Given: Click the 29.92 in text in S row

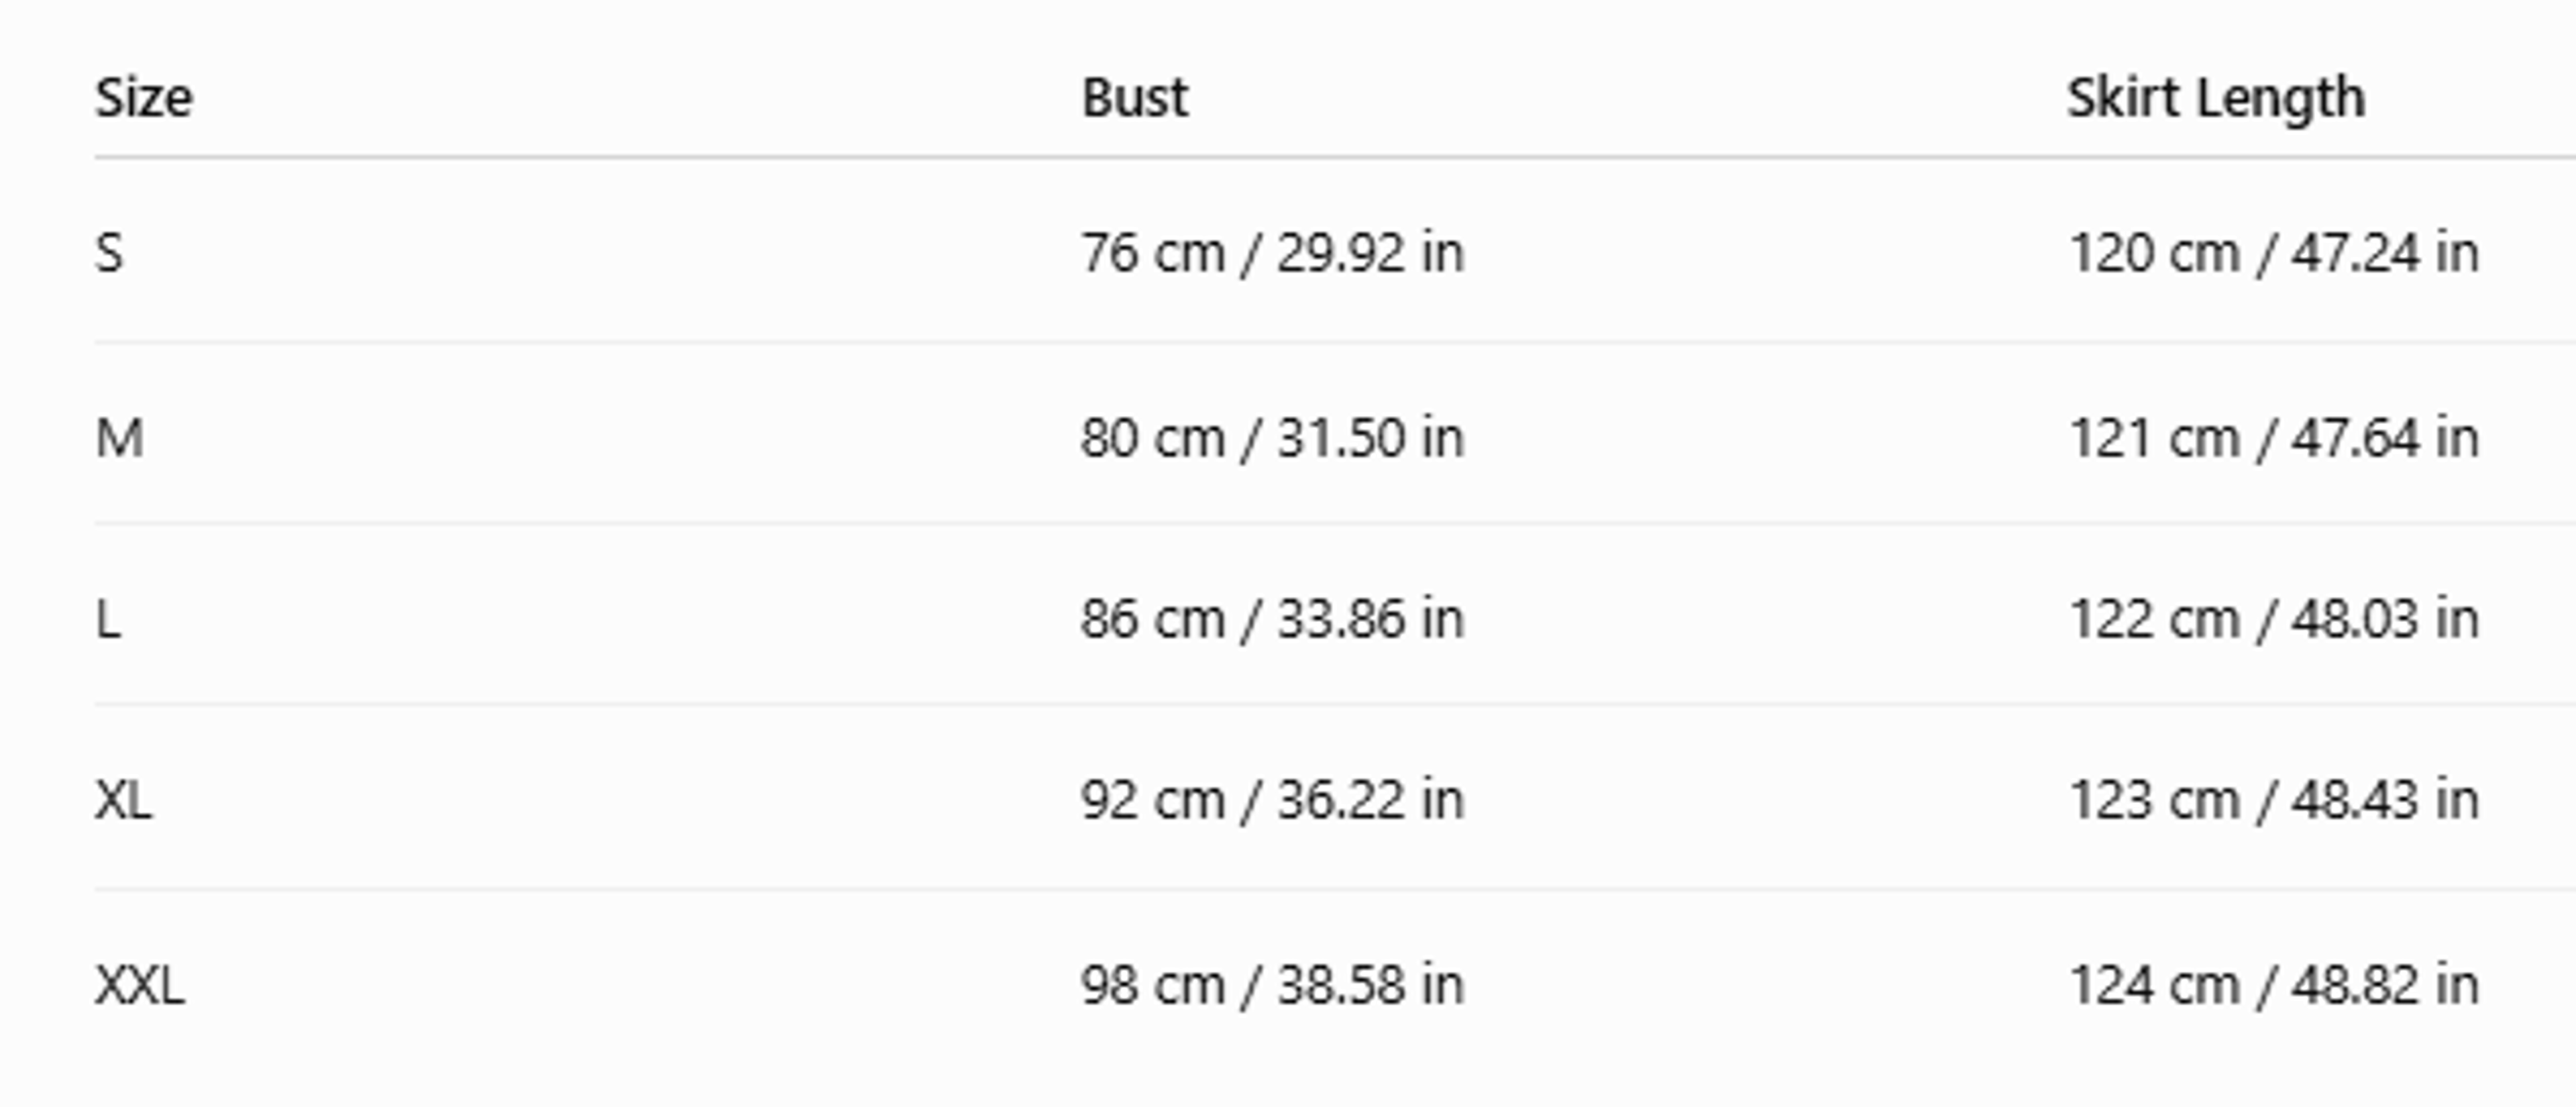Looking at the screenshot, I should click(x=1370, y=253).
